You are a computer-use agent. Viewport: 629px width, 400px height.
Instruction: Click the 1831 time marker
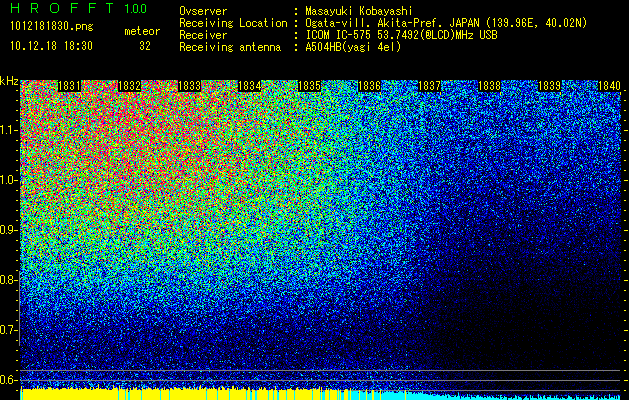pos(69,86)
